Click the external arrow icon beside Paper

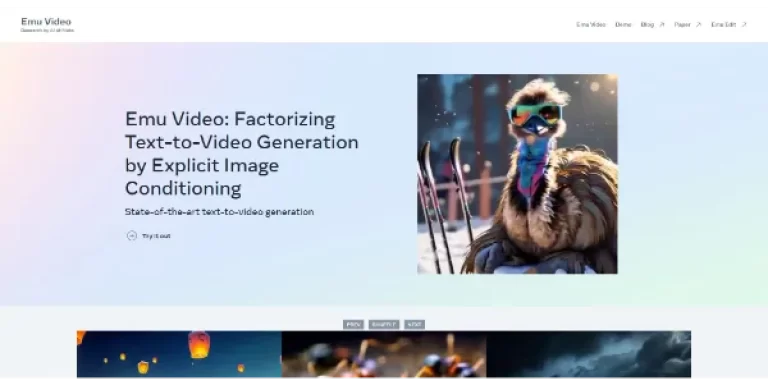698,24
